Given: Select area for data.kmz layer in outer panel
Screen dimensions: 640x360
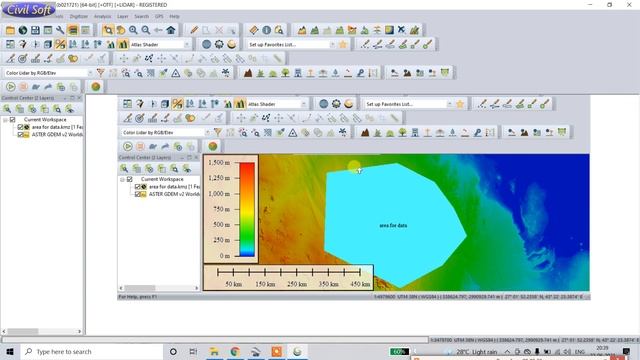Looking at the screenshot, I should tap(57, 127).
